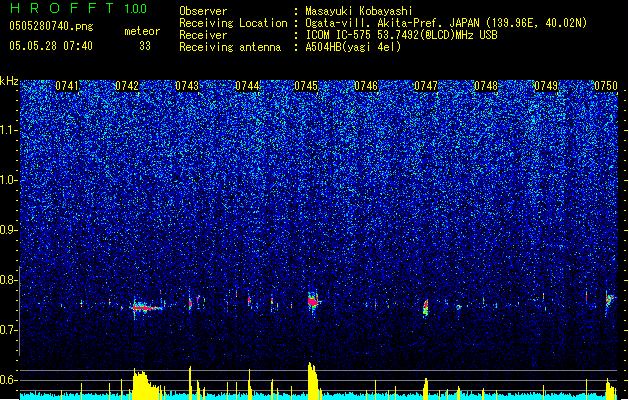Viewport: 629px width, 400px height.
Task: Click the meteor echo near 0750
Action: (x=610, y=299)
